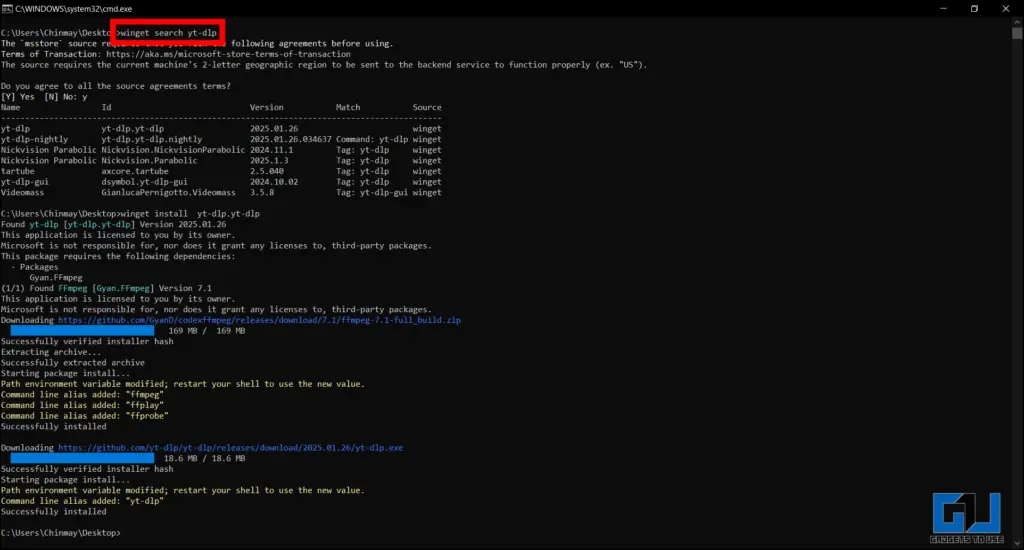This screenshot has height=550, width=1024.
Task: Click the '- Packages' dependency line
Action: [x=35, y=267]
